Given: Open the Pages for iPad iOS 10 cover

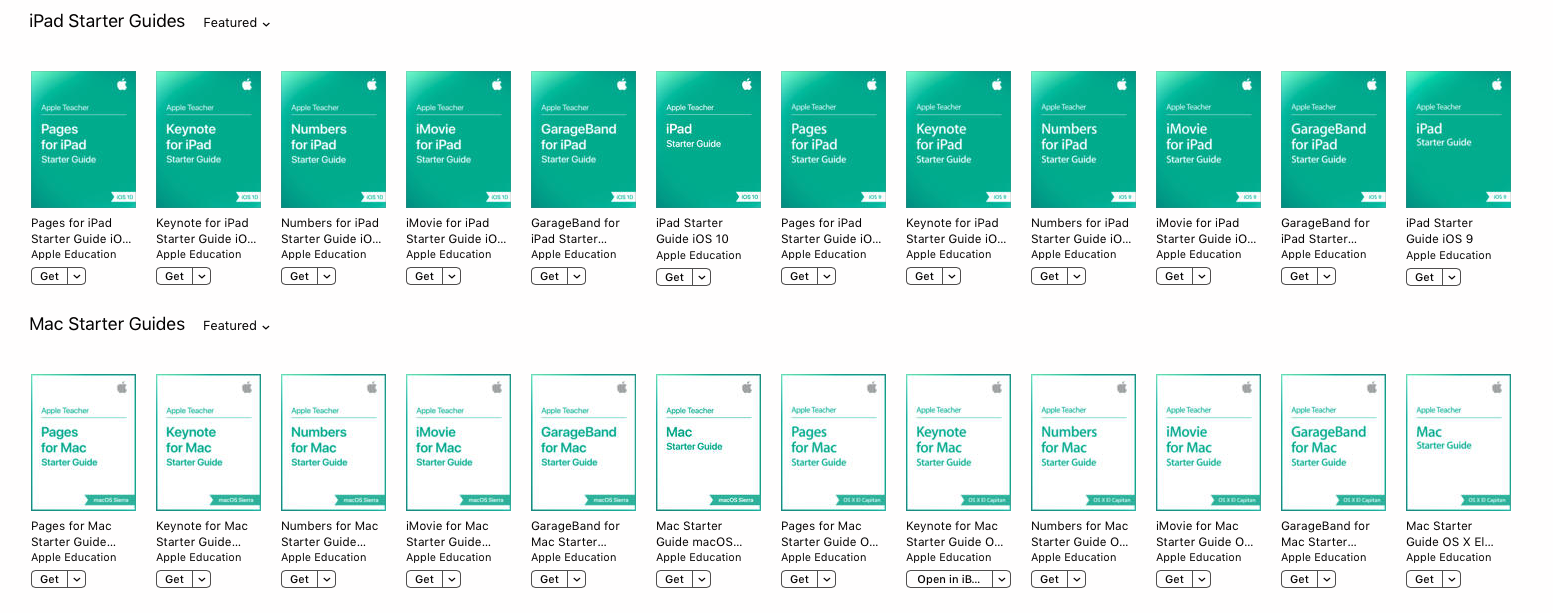Looking at the screenshot, I should pyautogui.click(x=83, y=140).
